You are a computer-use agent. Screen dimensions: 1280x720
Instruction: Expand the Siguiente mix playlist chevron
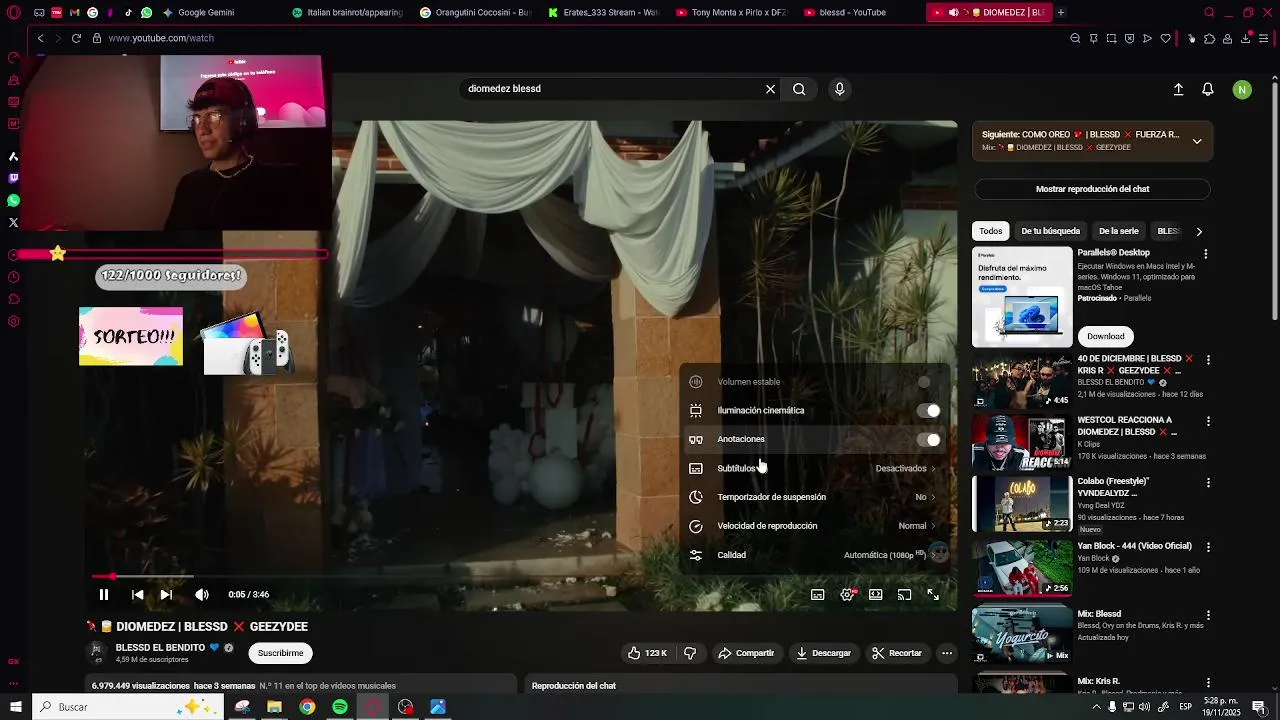point(1197,141)
